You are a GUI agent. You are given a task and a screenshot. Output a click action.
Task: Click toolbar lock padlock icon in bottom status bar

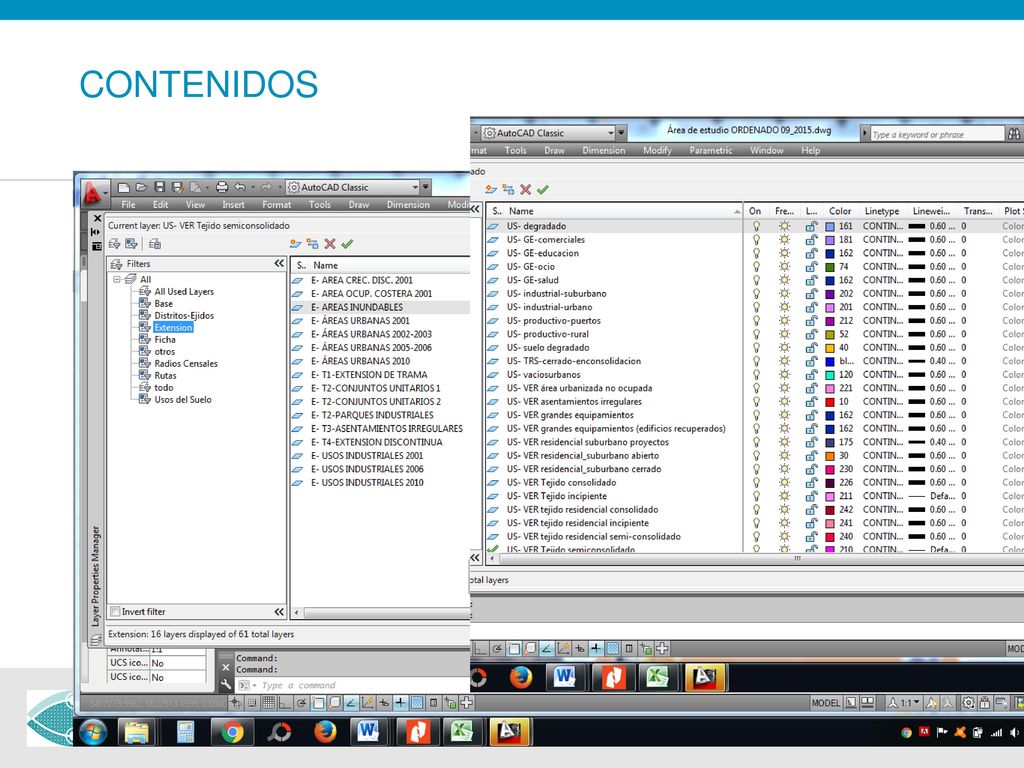(985, 703)
